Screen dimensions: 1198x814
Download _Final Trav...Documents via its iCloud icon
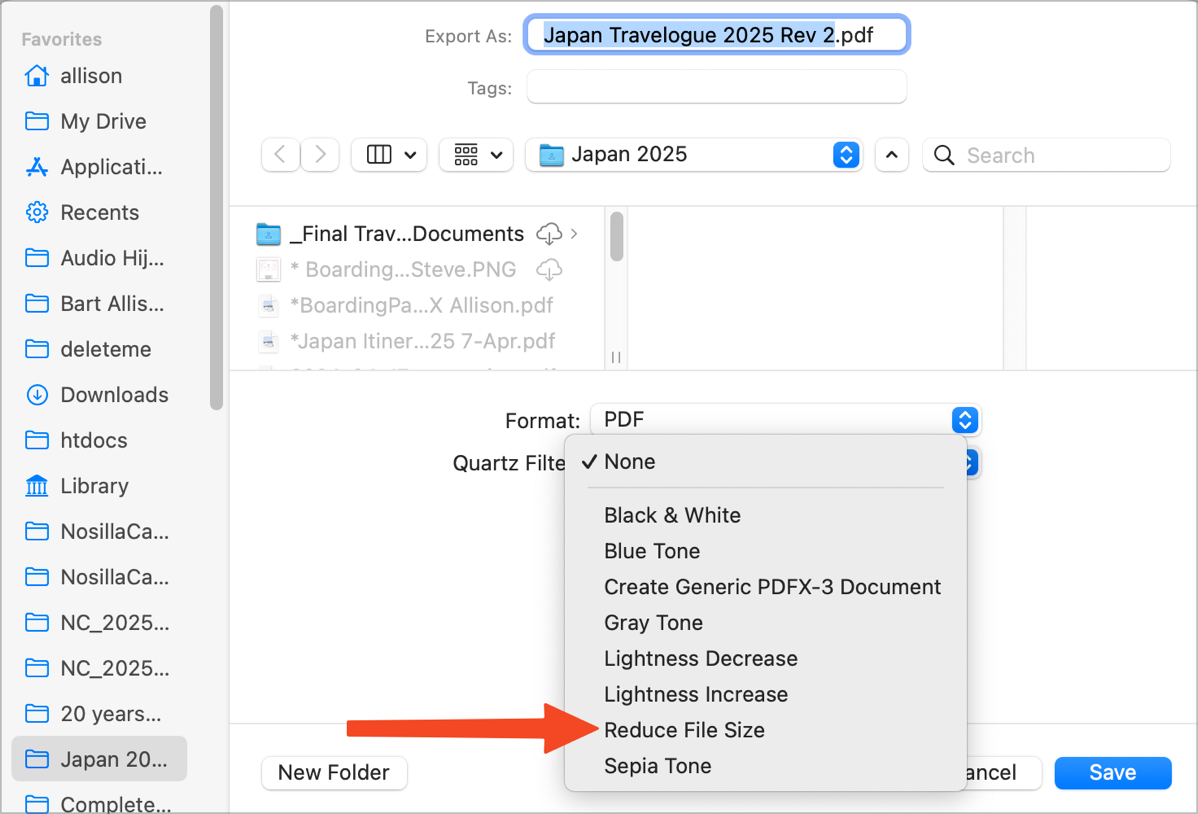coord(548,234)
